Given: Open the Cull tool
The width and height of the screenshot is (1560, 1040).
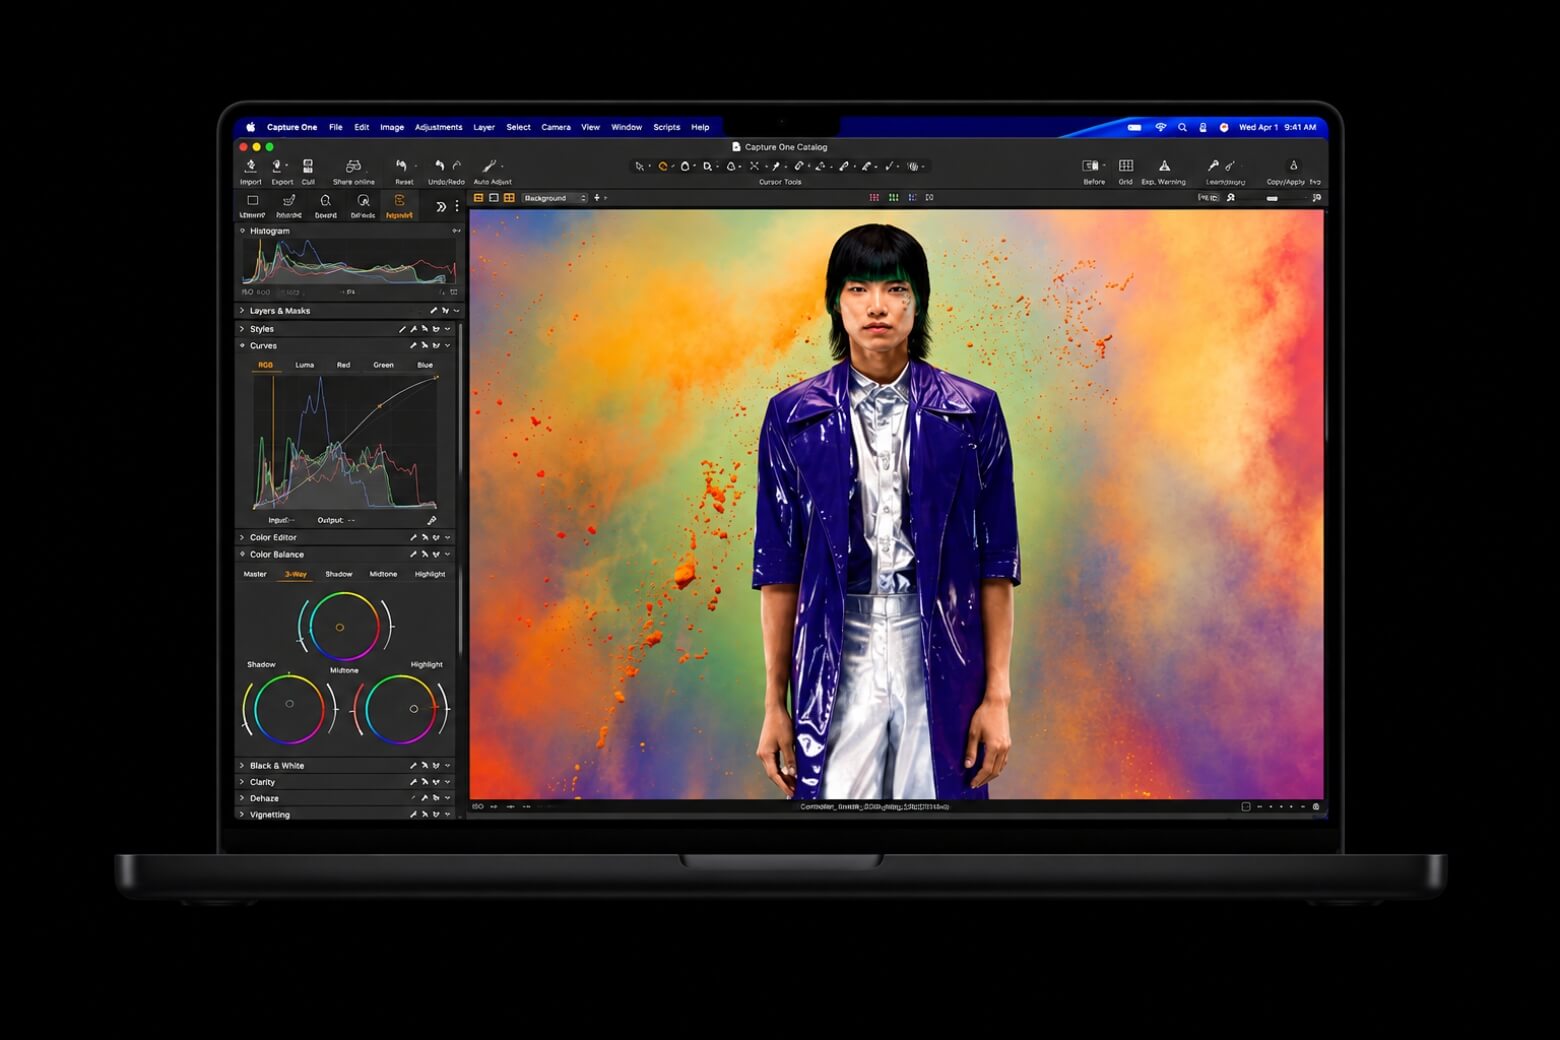Looking at the screenshot, I should coord(308,166).
